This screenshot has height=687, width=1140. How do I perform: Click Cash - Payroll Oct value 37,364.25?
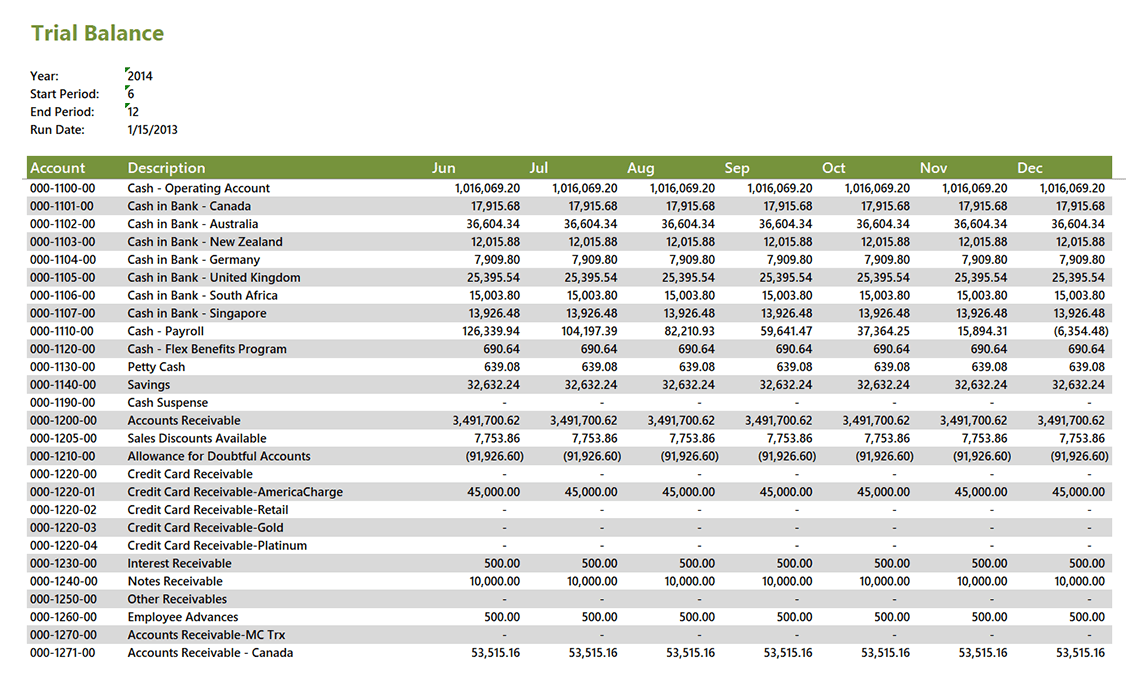[883, 332]
